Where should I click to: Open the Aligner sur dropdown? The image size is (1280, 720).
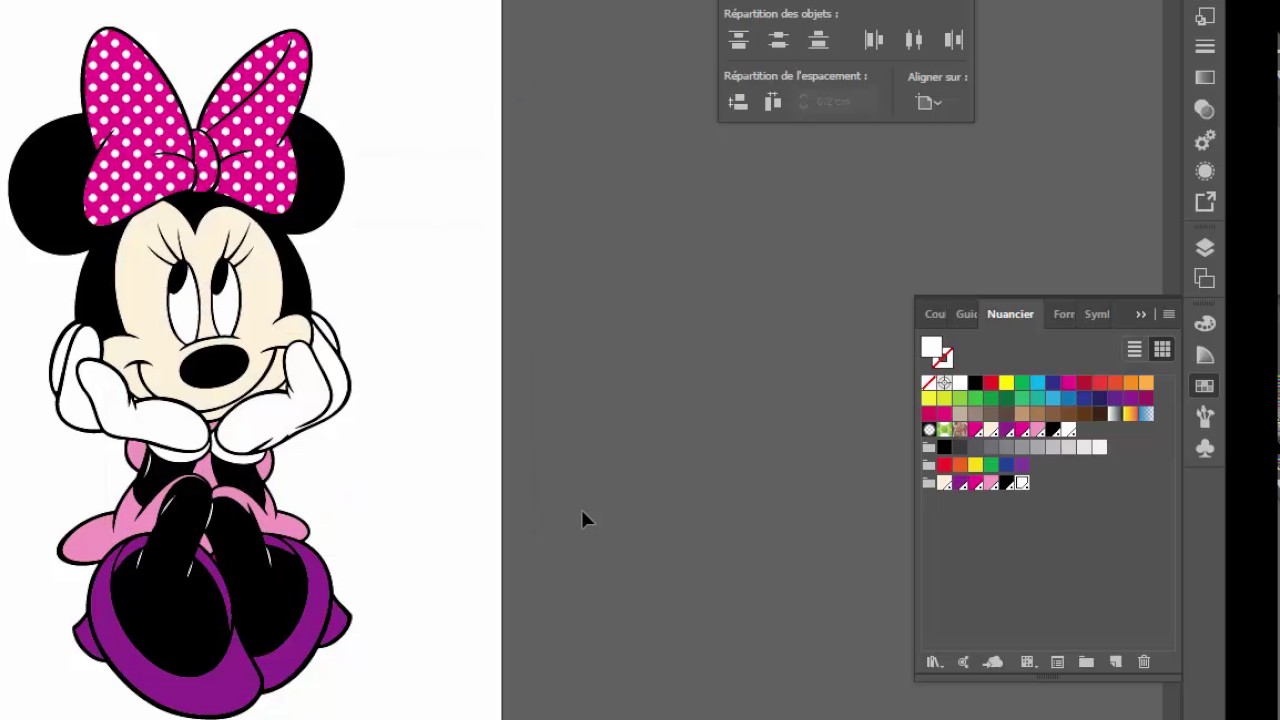[x=929, y=102]
